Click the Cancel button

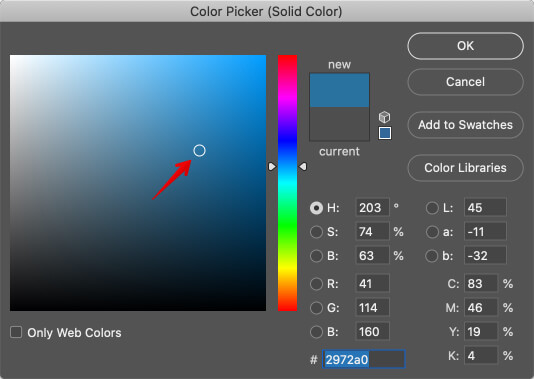(x=465, y=82)
